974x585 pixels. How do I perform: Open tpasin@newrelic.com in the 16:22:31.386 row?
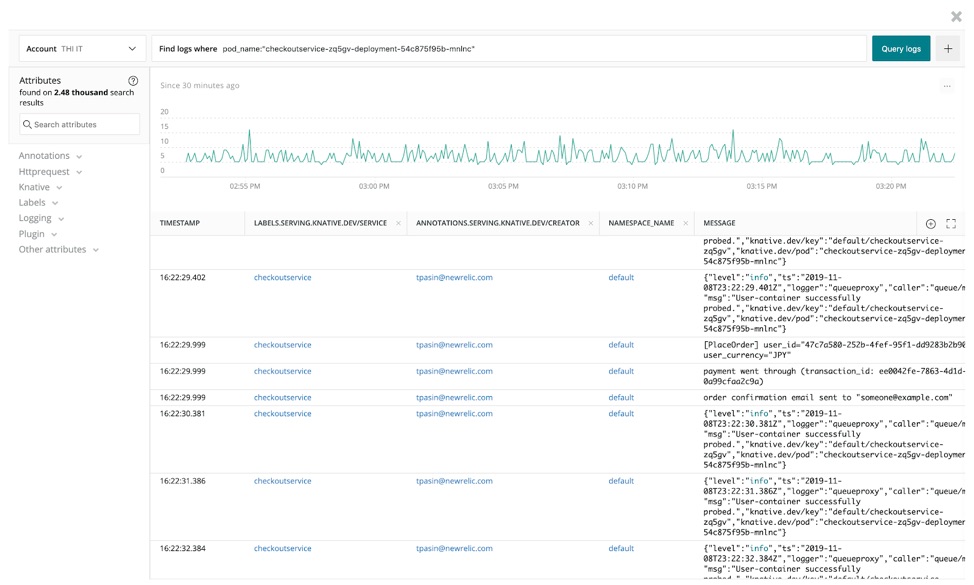[x=454, y=481]
